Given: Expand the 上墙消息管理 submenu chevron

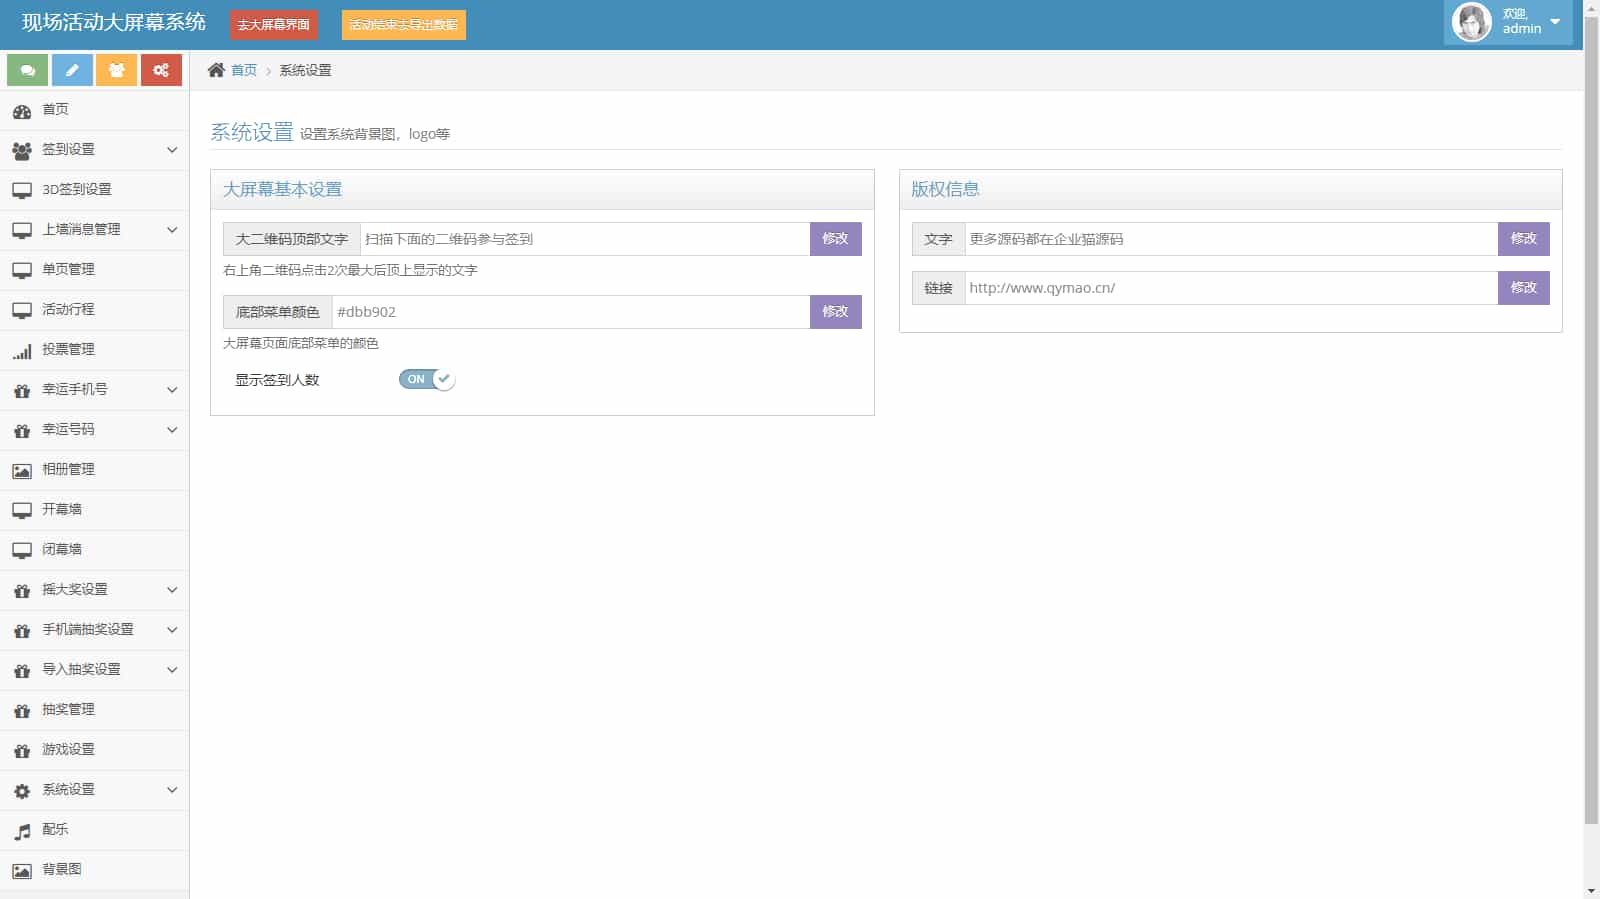Looking at the screenshot, I should [x=172, y=230].
